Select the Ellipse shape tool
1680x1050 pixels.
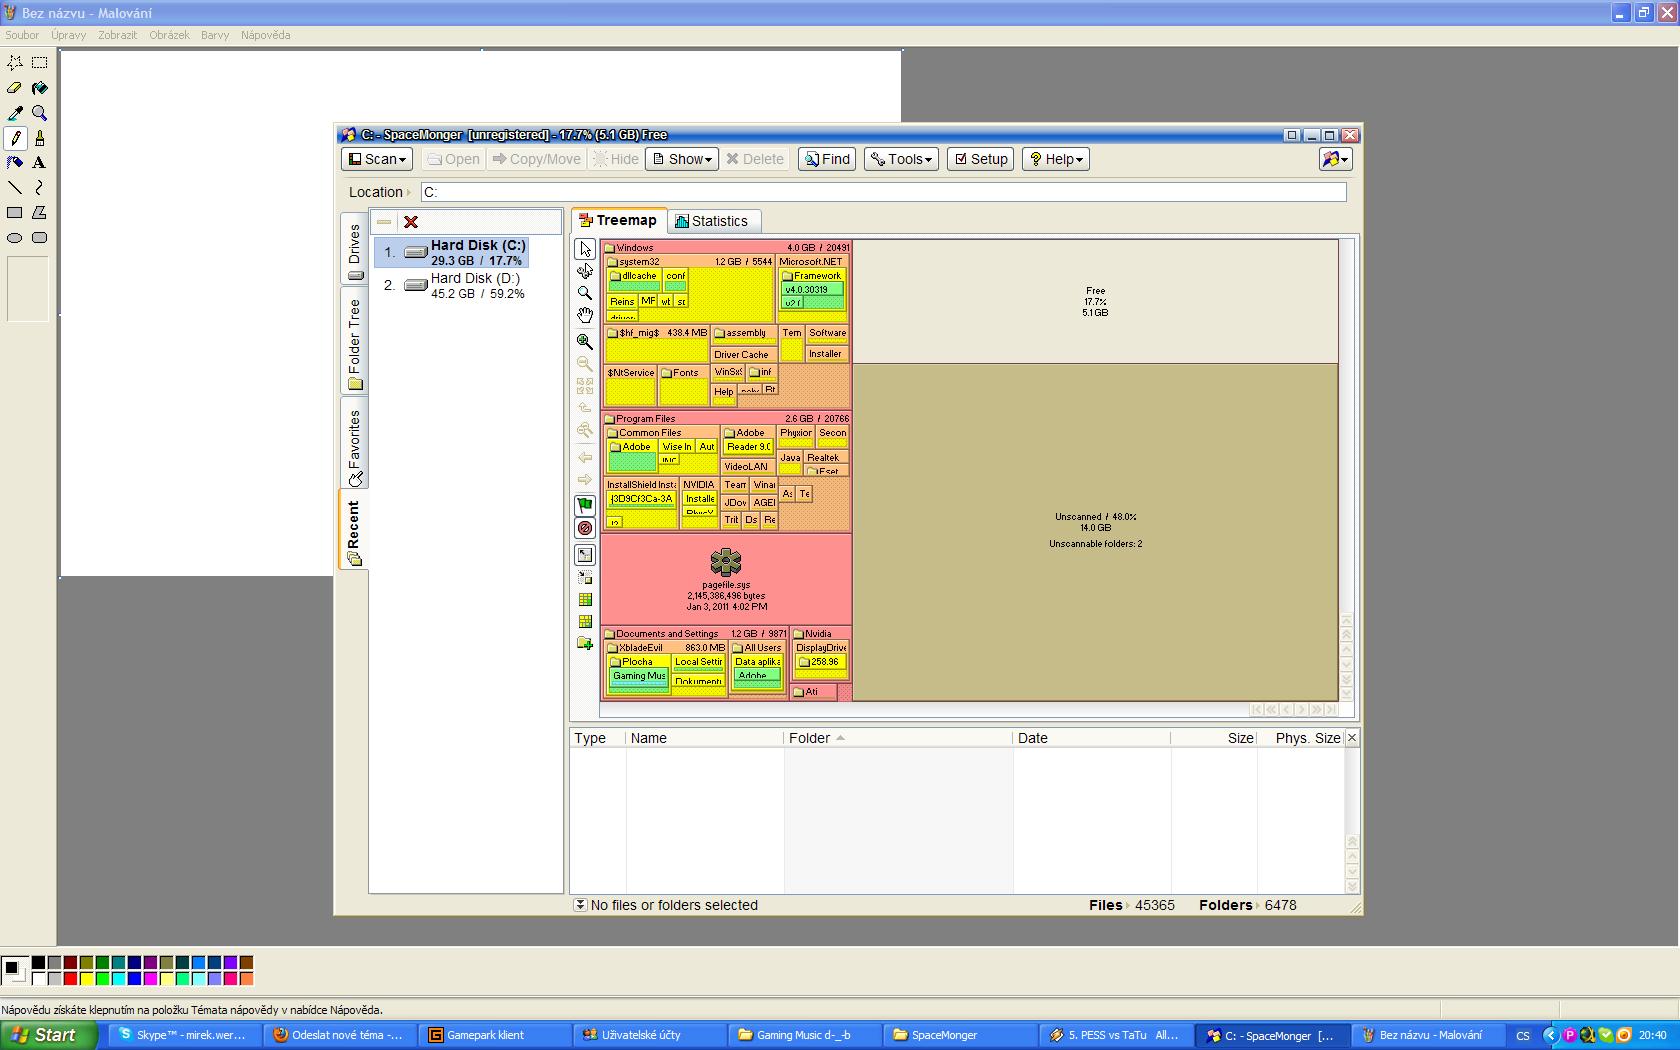[15, 238]
